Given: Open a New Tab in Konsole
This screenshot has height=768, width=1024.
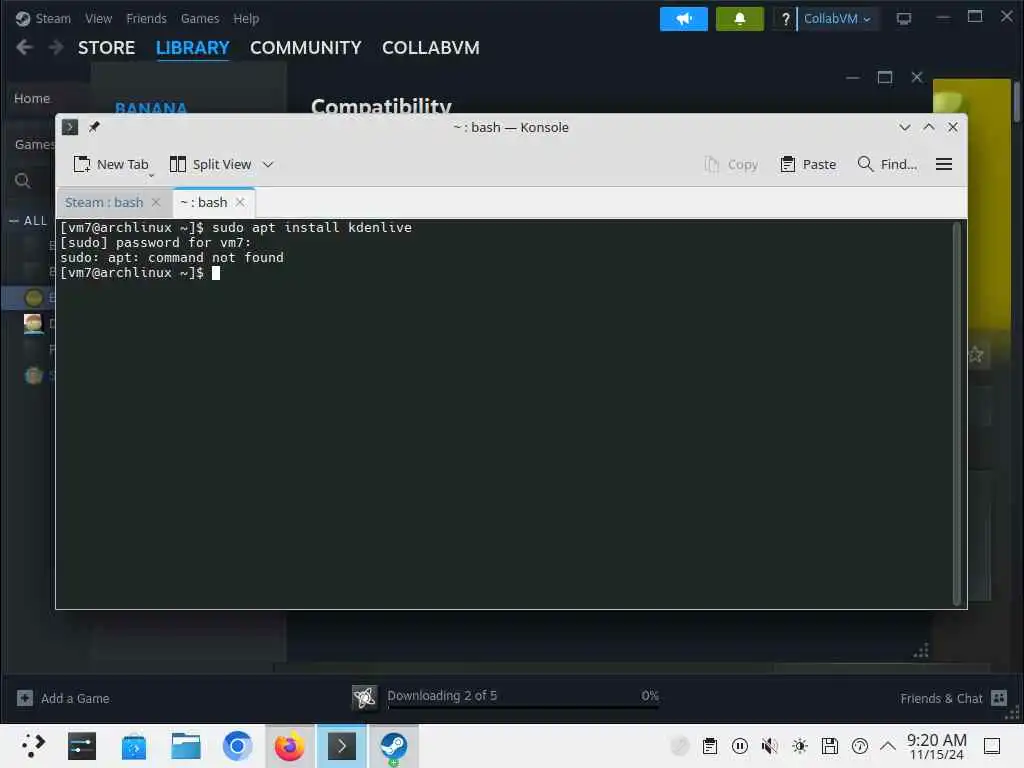Looking at the screenshot, I should [x=110, y=165].
